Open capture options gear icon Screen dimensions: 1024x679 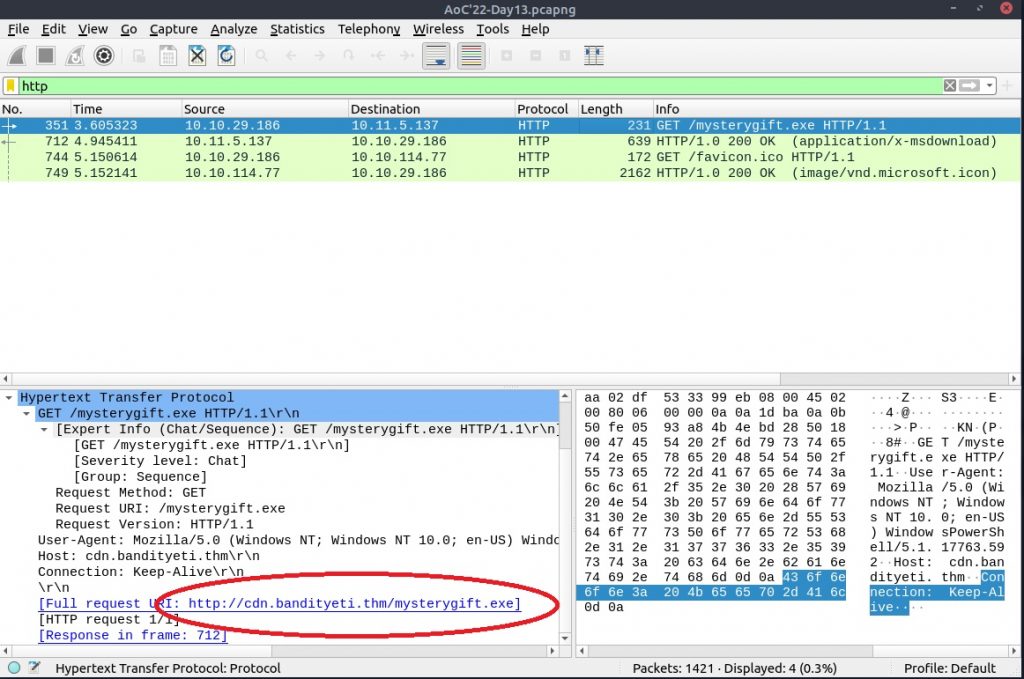(x=104, y=56)
